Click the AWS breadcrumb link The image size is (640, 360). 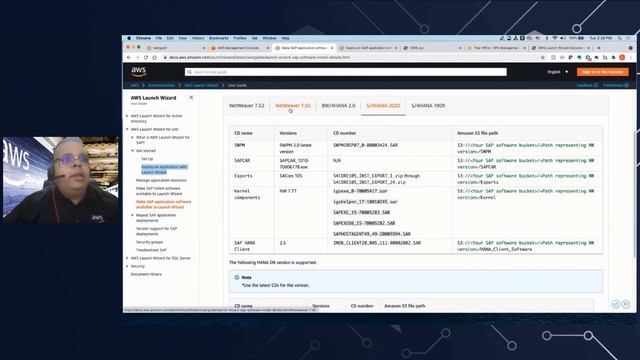[135, 85]
